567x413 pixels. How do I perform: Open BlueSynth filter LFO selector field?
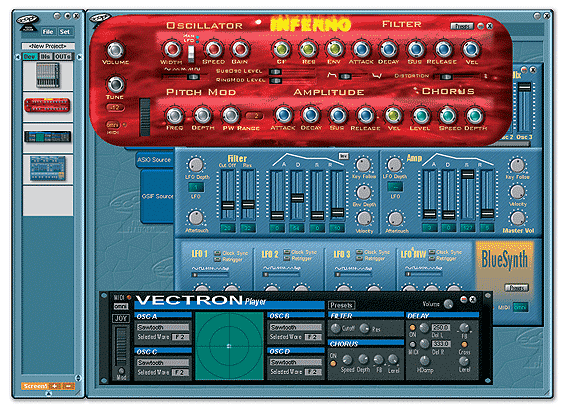(196, 187)
